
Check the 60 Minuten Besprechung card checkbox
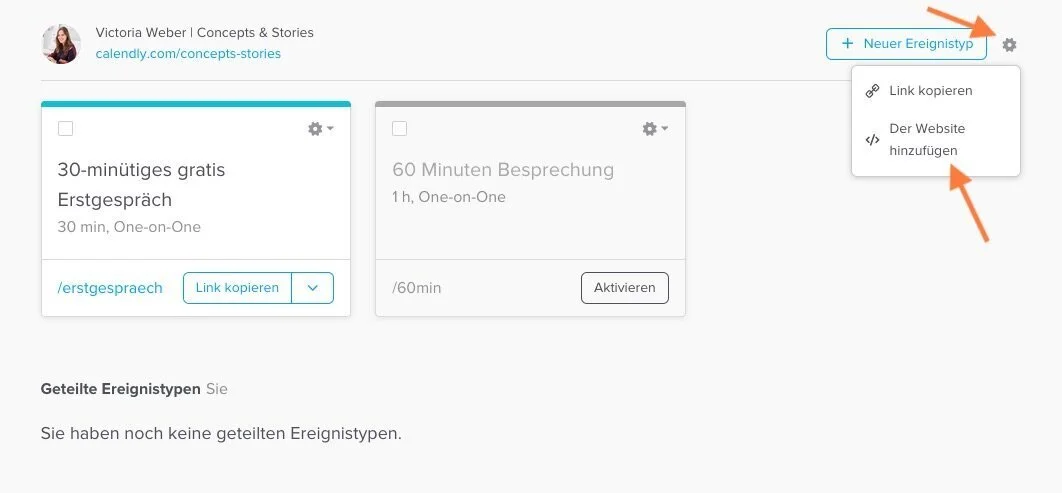[x=400, y=129]
